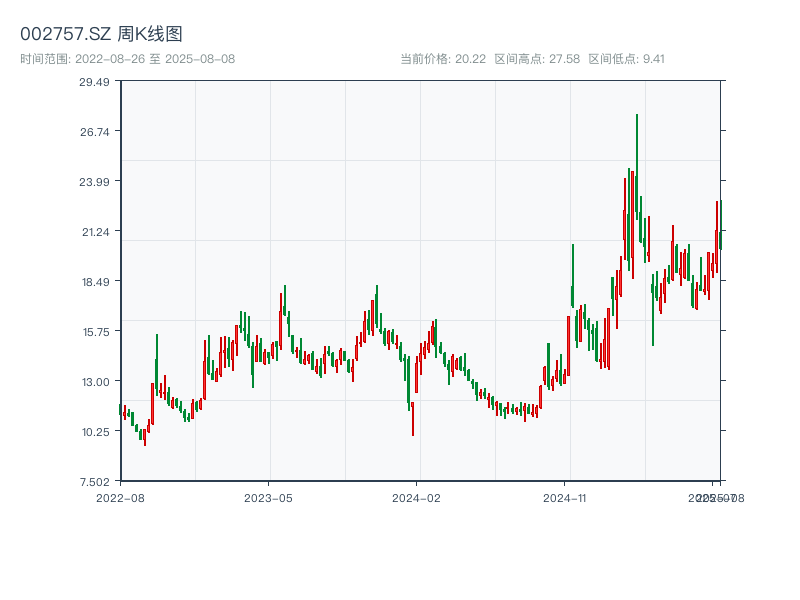This screenshot has width=800, height=600.
Task: Click the y-axis label 18.49
Action: tap(96, 282)
